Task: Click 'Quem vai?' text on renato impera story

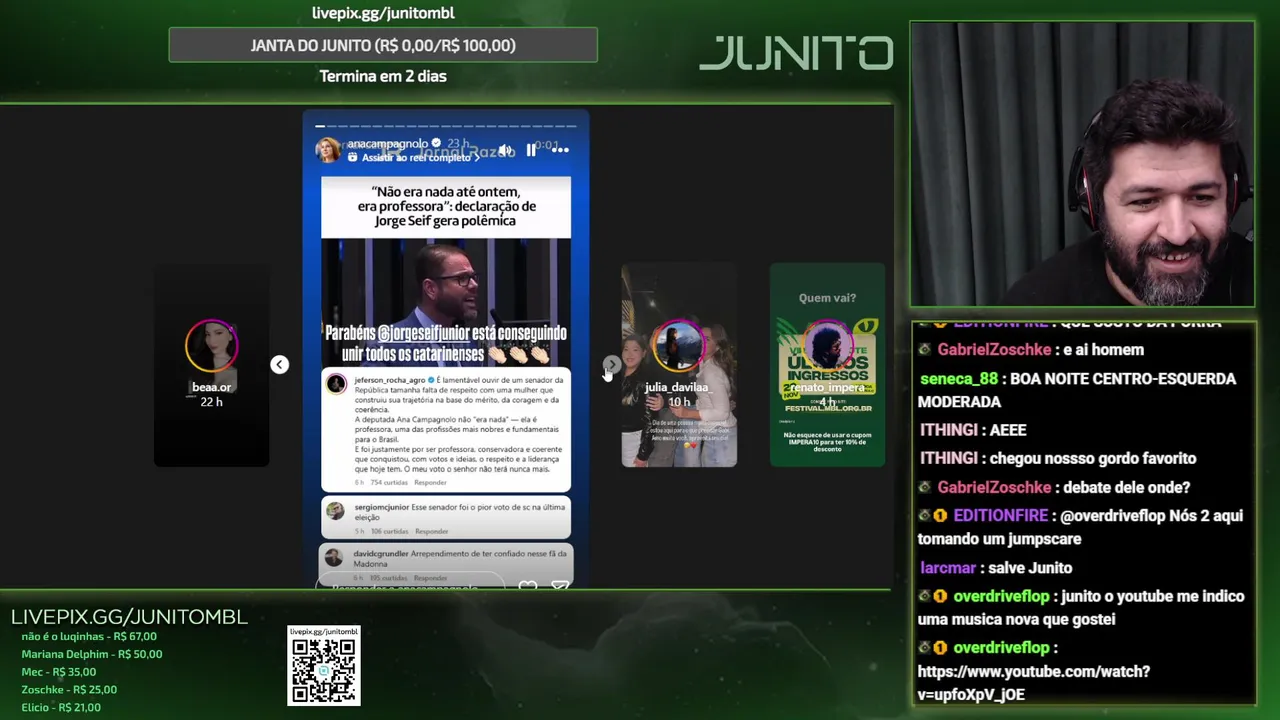Action: tap(827, 298)
